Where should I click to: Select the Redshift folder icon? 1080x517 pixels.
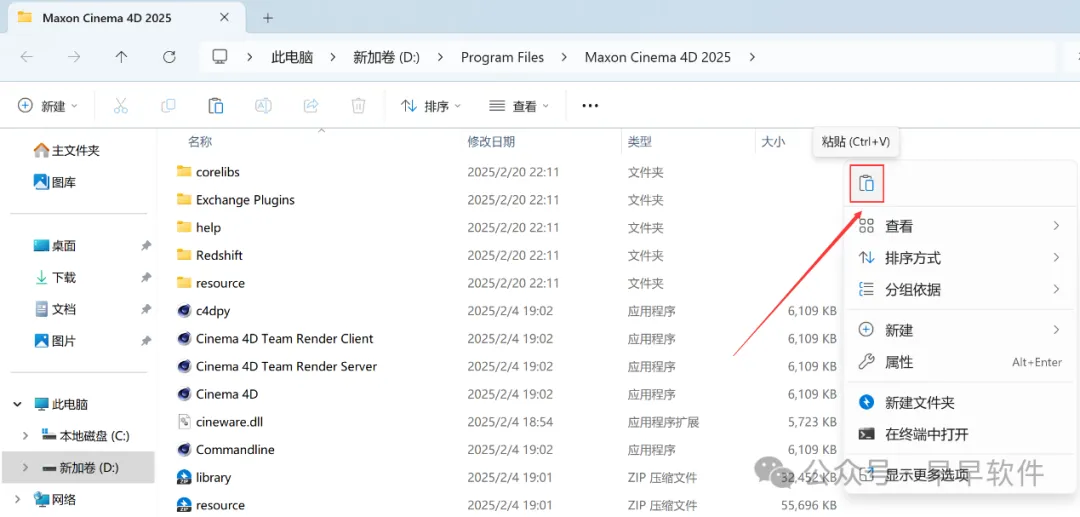pos(183,255)
